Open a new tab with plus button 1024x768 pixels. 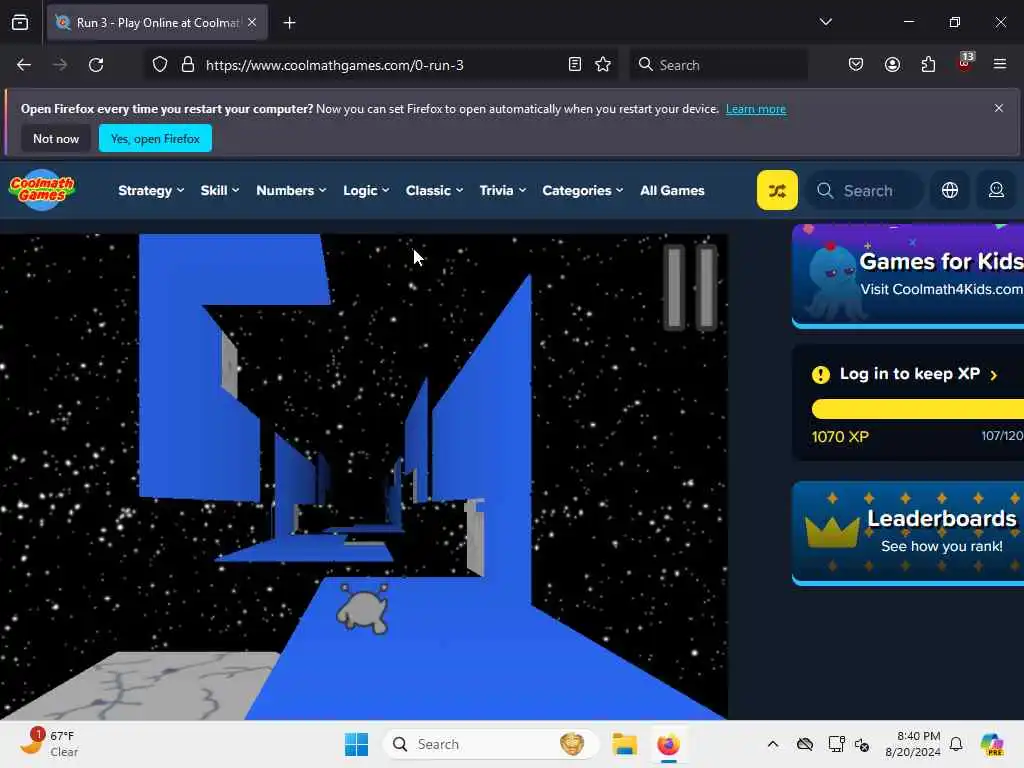pyautogui.click(x=289, y=23)
